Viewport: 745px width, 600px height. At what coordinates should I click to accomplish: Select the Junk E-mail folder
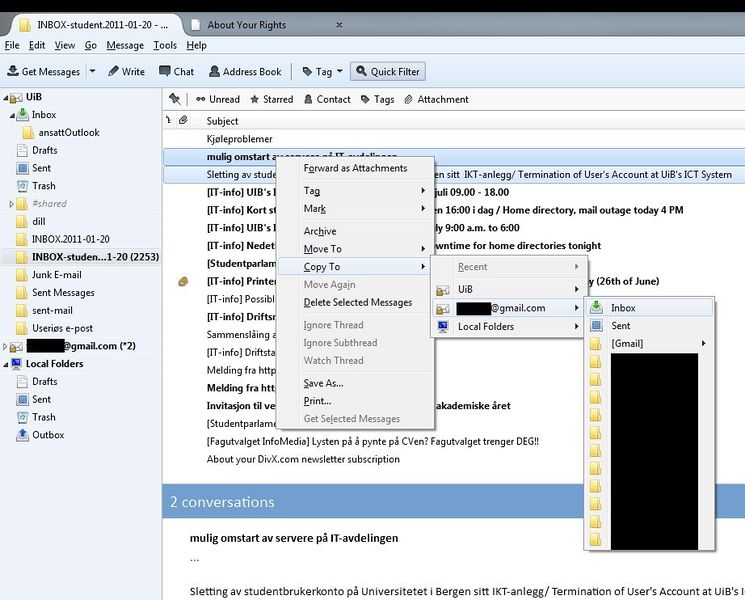tap(57, 275)
